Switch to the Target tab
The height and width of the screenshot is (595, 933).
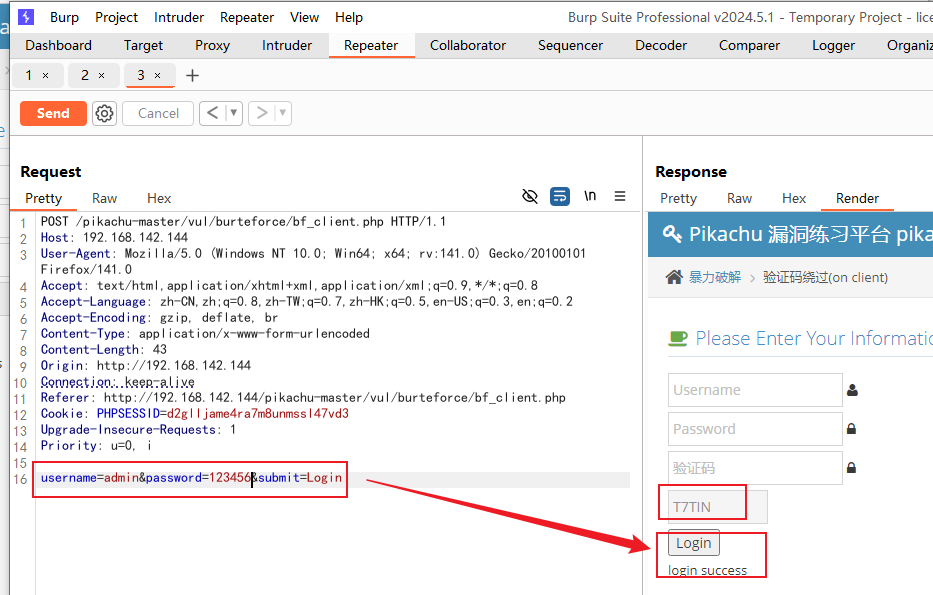[143, 45]
